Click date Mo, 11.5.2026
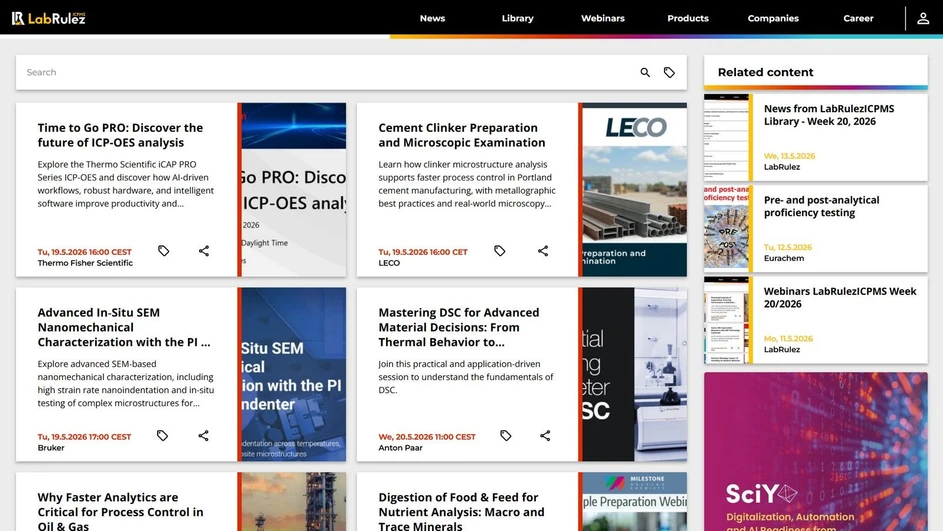 [x=788, y=339]
